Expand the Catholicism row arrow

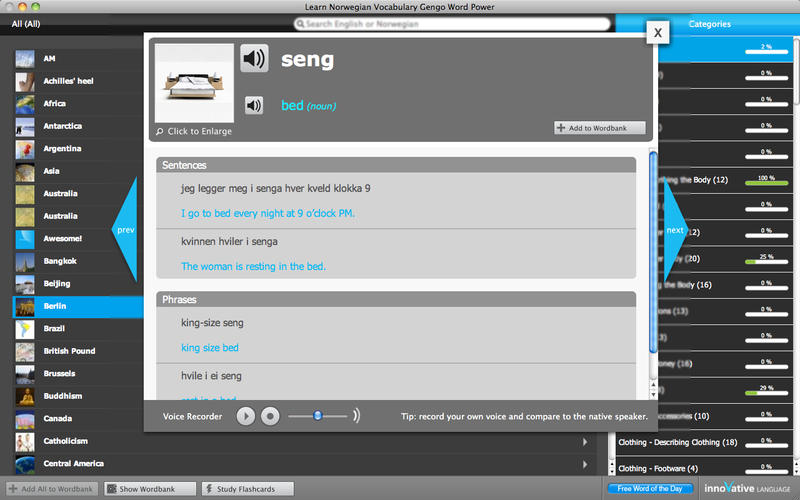[x=585, y=442]
